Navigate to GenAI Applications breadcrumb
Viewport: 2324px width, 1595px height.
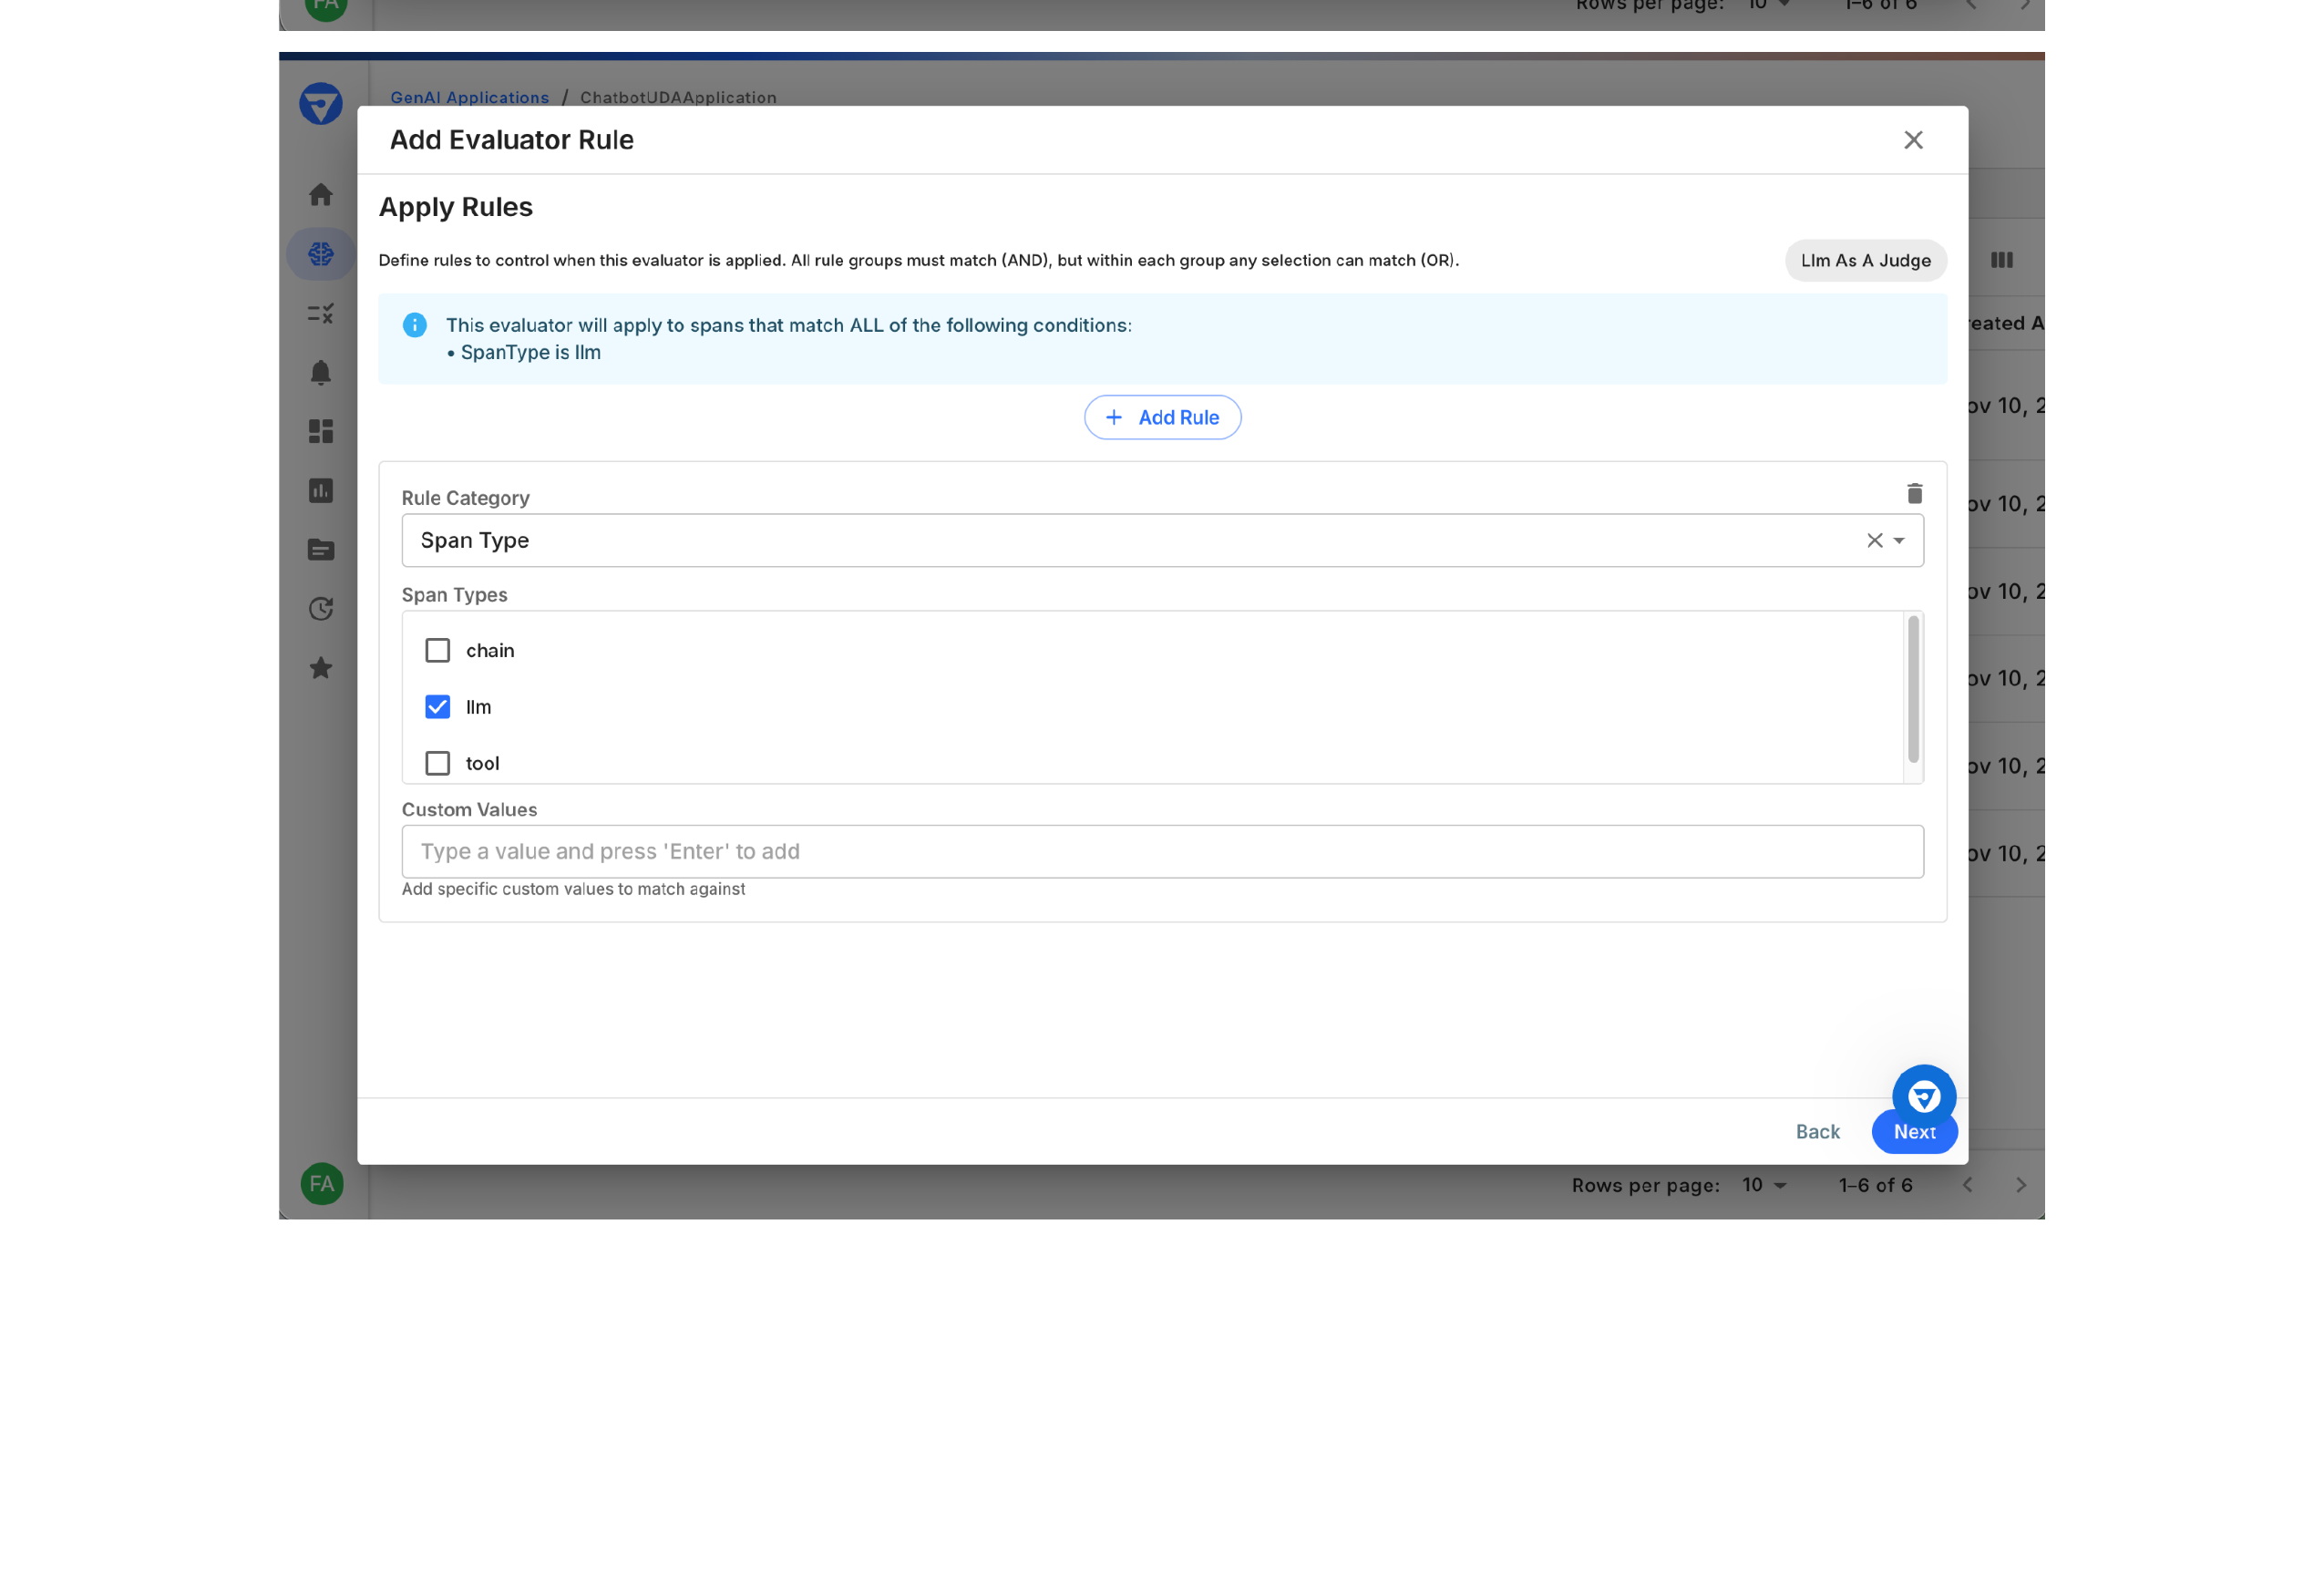pos(470,97)
